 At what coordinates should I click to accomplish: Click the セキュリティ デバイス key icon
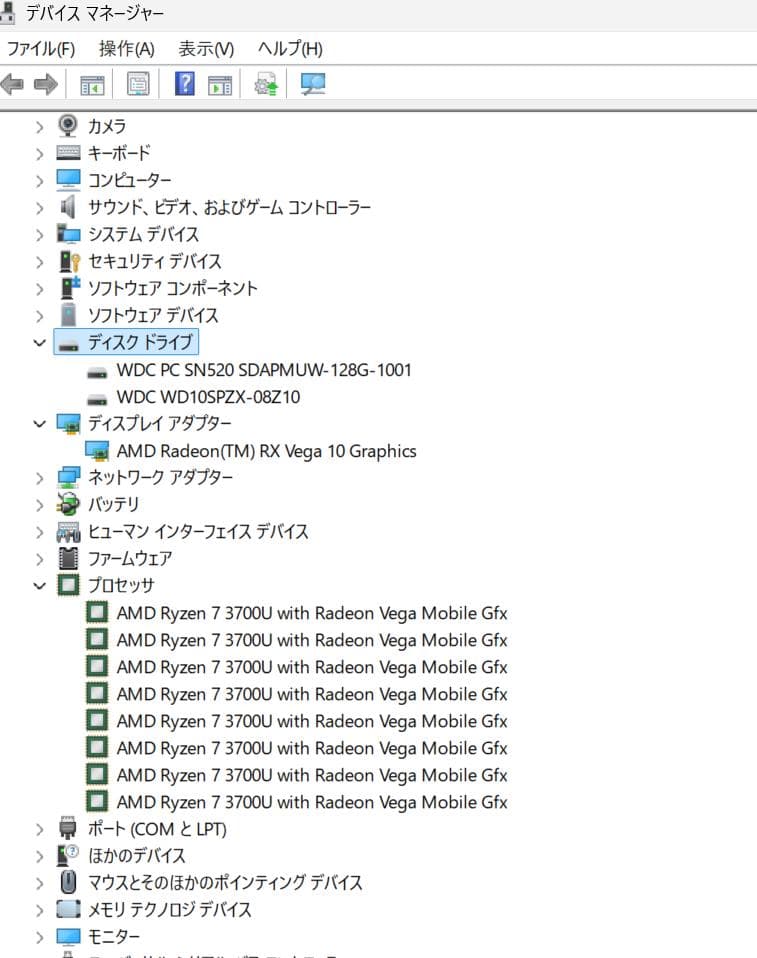pyautogui.click(x=69, y=261)
